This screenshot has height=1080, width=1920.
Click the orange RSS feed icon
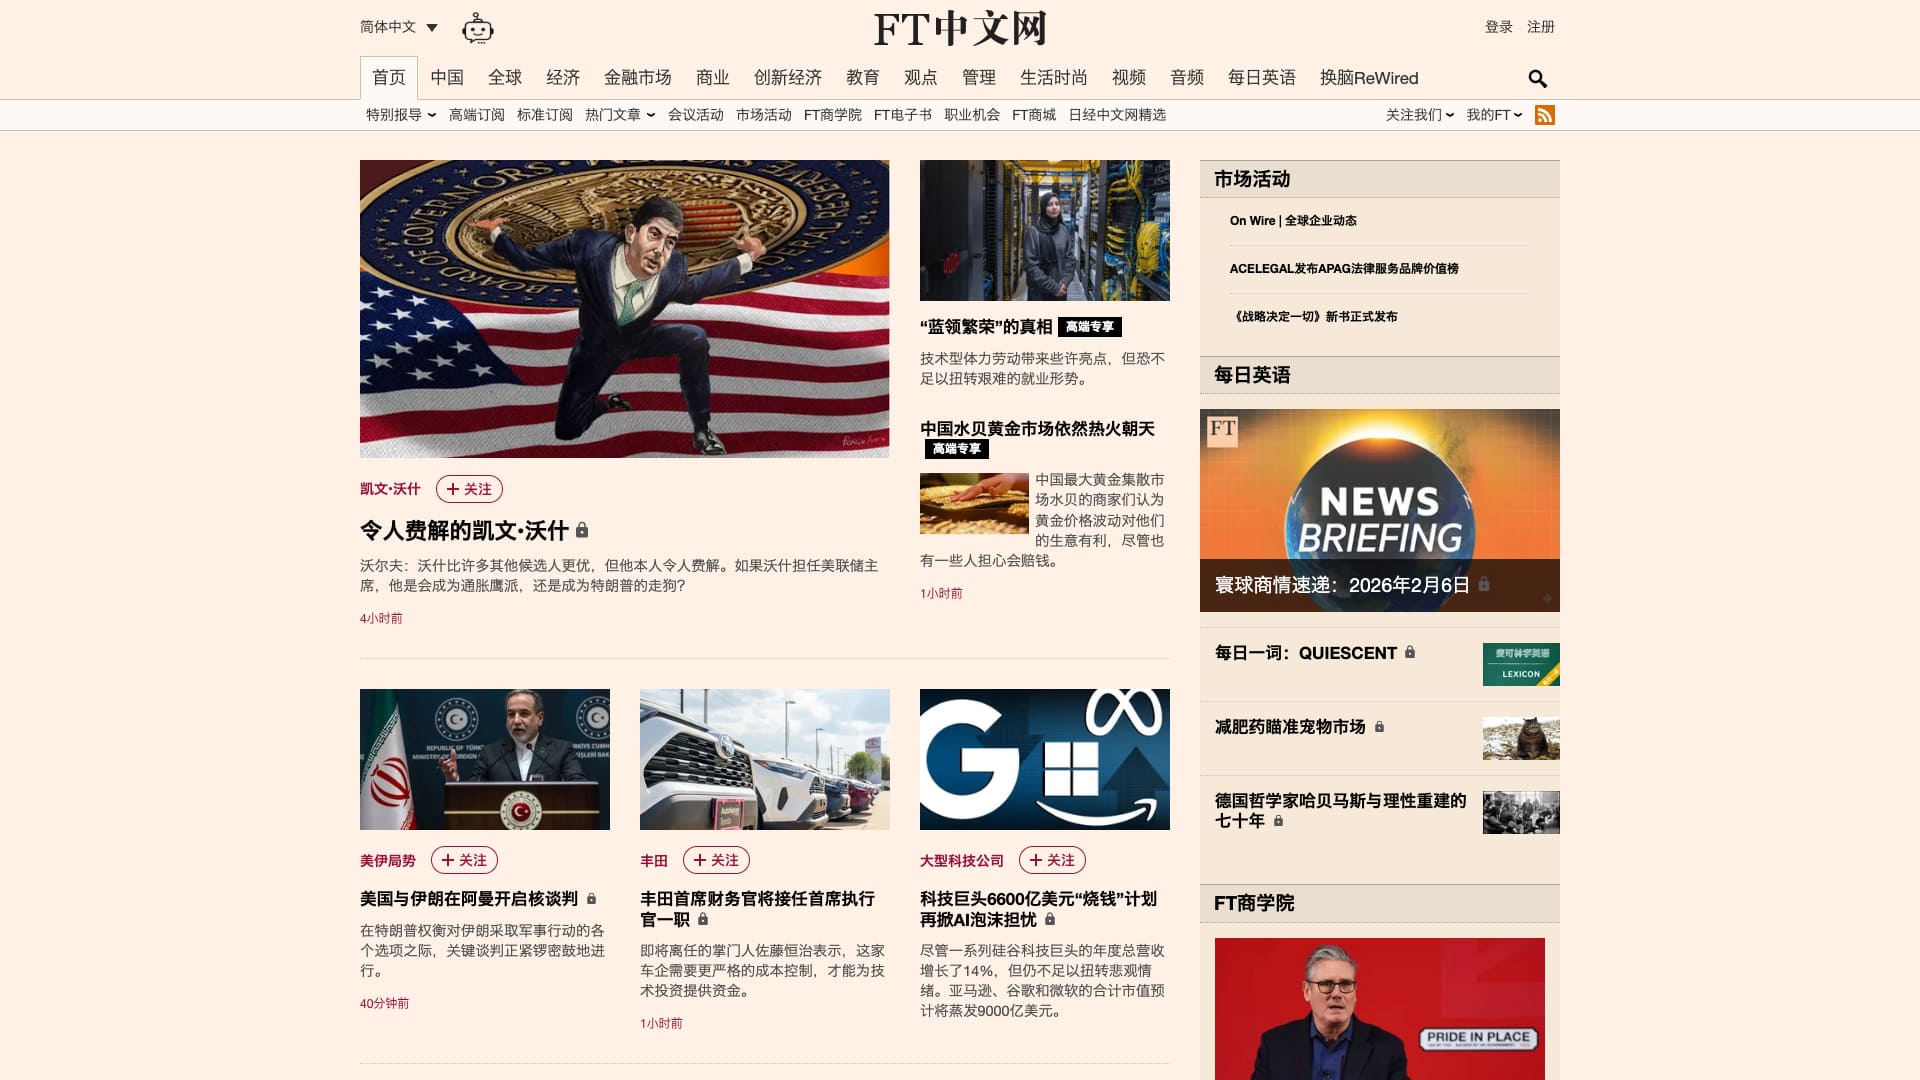pos(1544,115)
